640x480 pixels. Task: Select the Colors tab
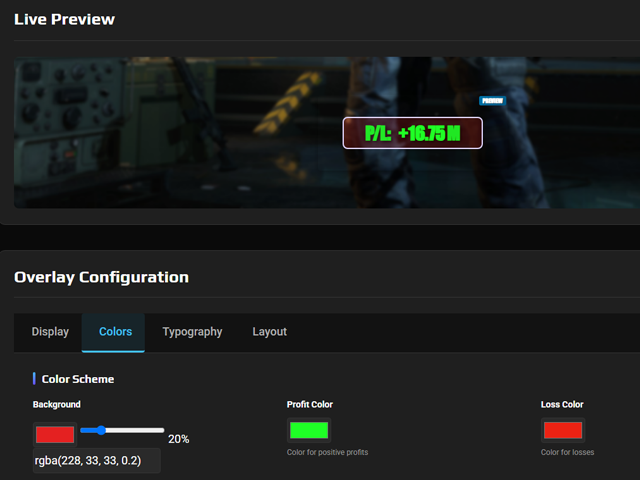pyautogui.click(x=115, y=332)
